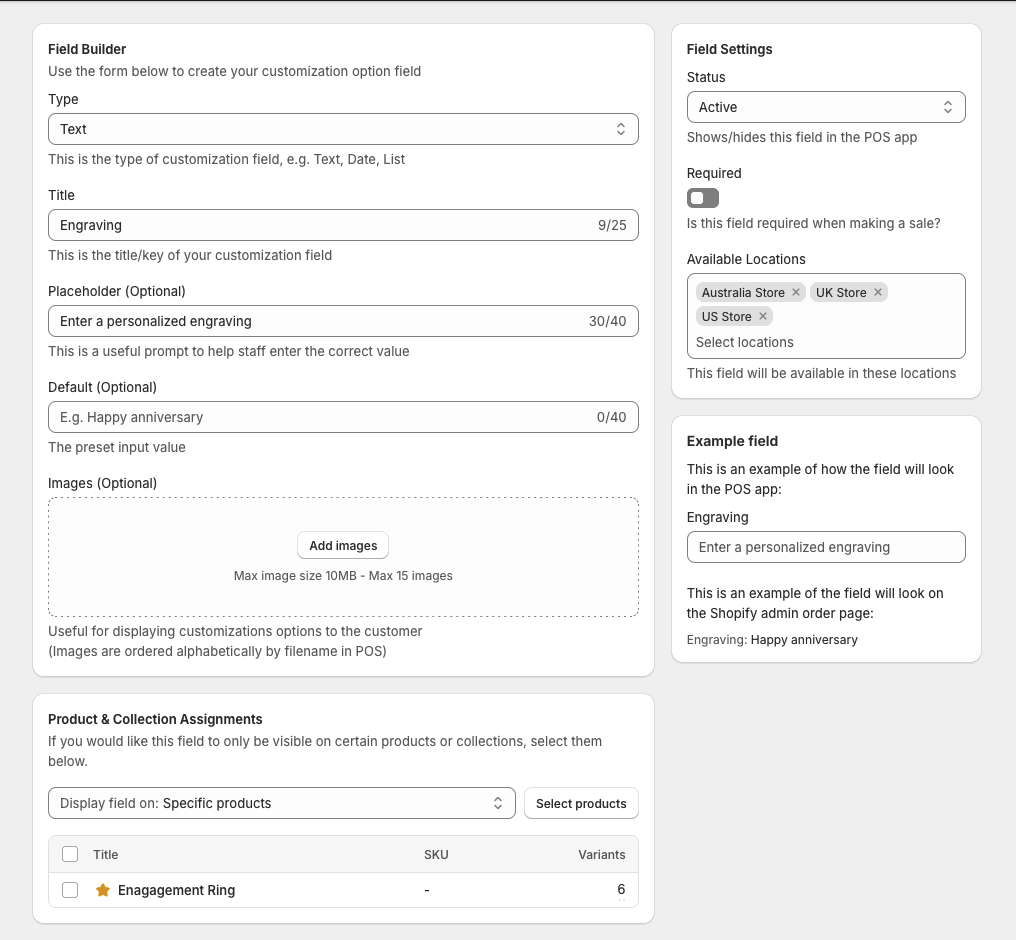Click the Select products button

581,802
